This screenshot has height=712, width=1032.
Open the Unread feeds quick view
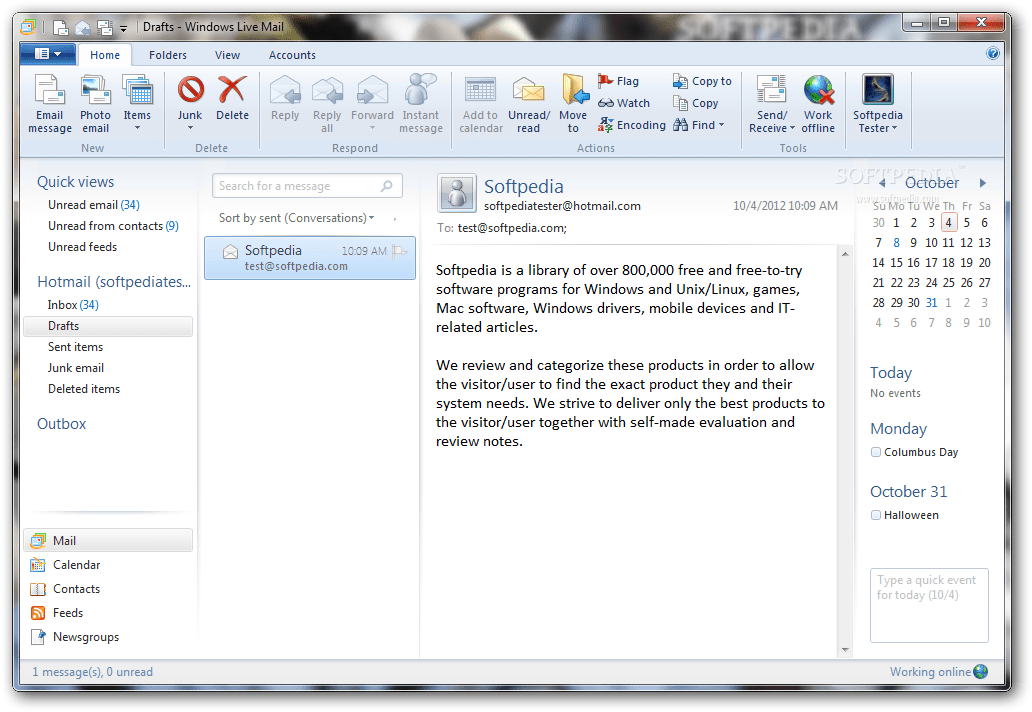coord(82,247)
